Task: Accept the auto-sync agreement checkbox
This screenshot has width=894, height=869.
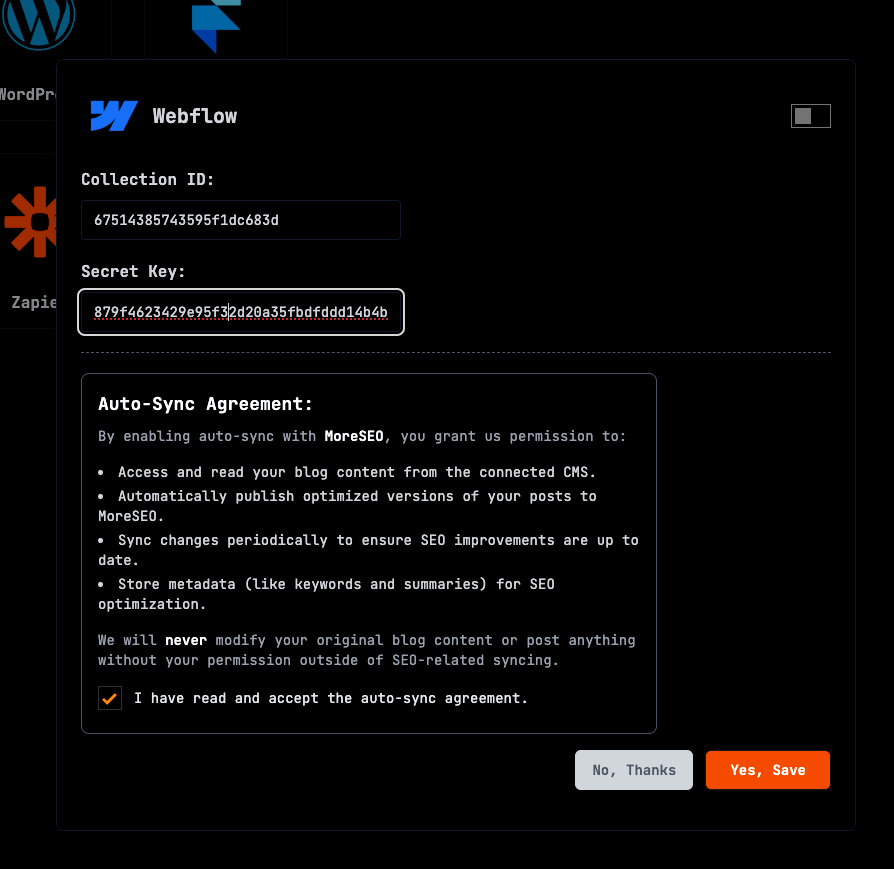Action: coord(110,698)
